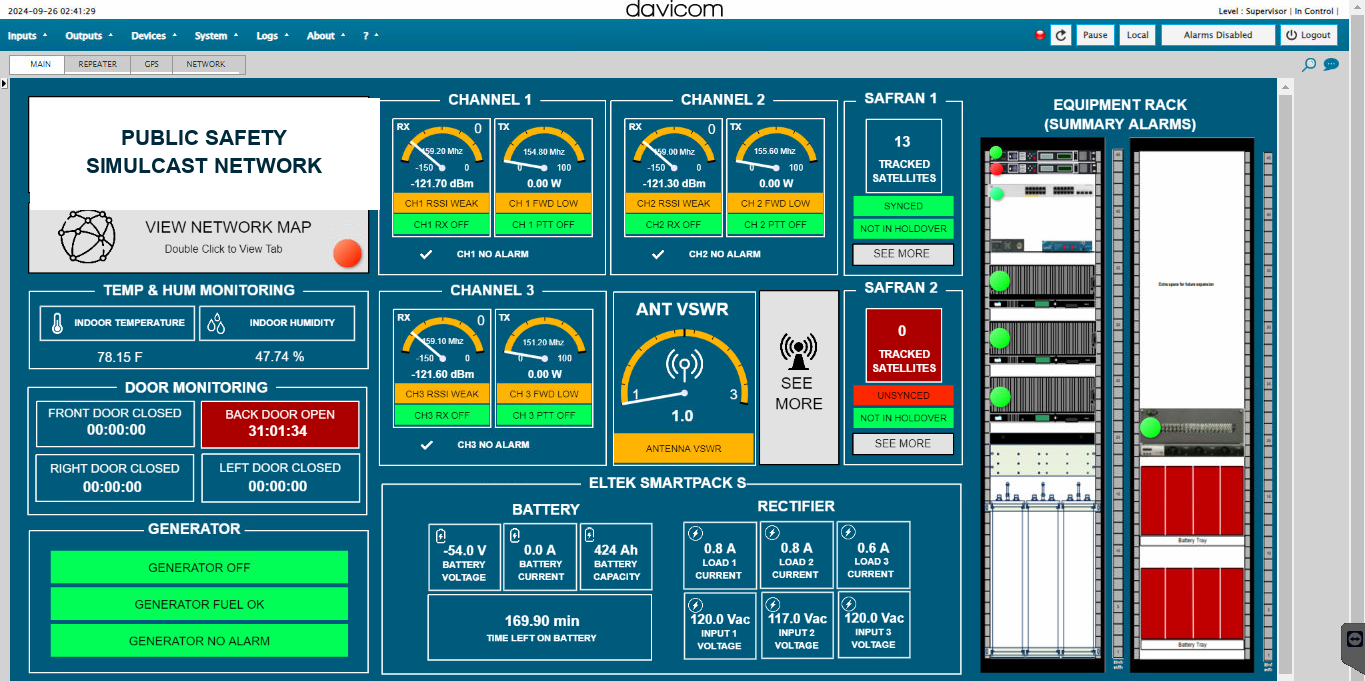1365x681 pixels.
Task: Switch to the REPEATER tab
Action: pos(98,64)
